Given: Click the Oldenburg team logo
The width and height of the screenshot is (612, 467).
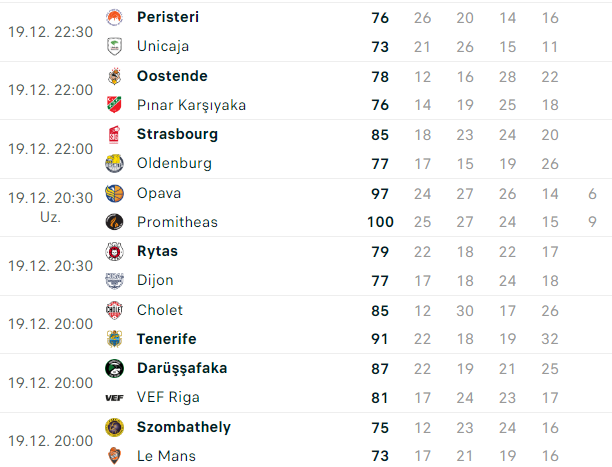Looking at the screenshot, I should coord(114,164).
